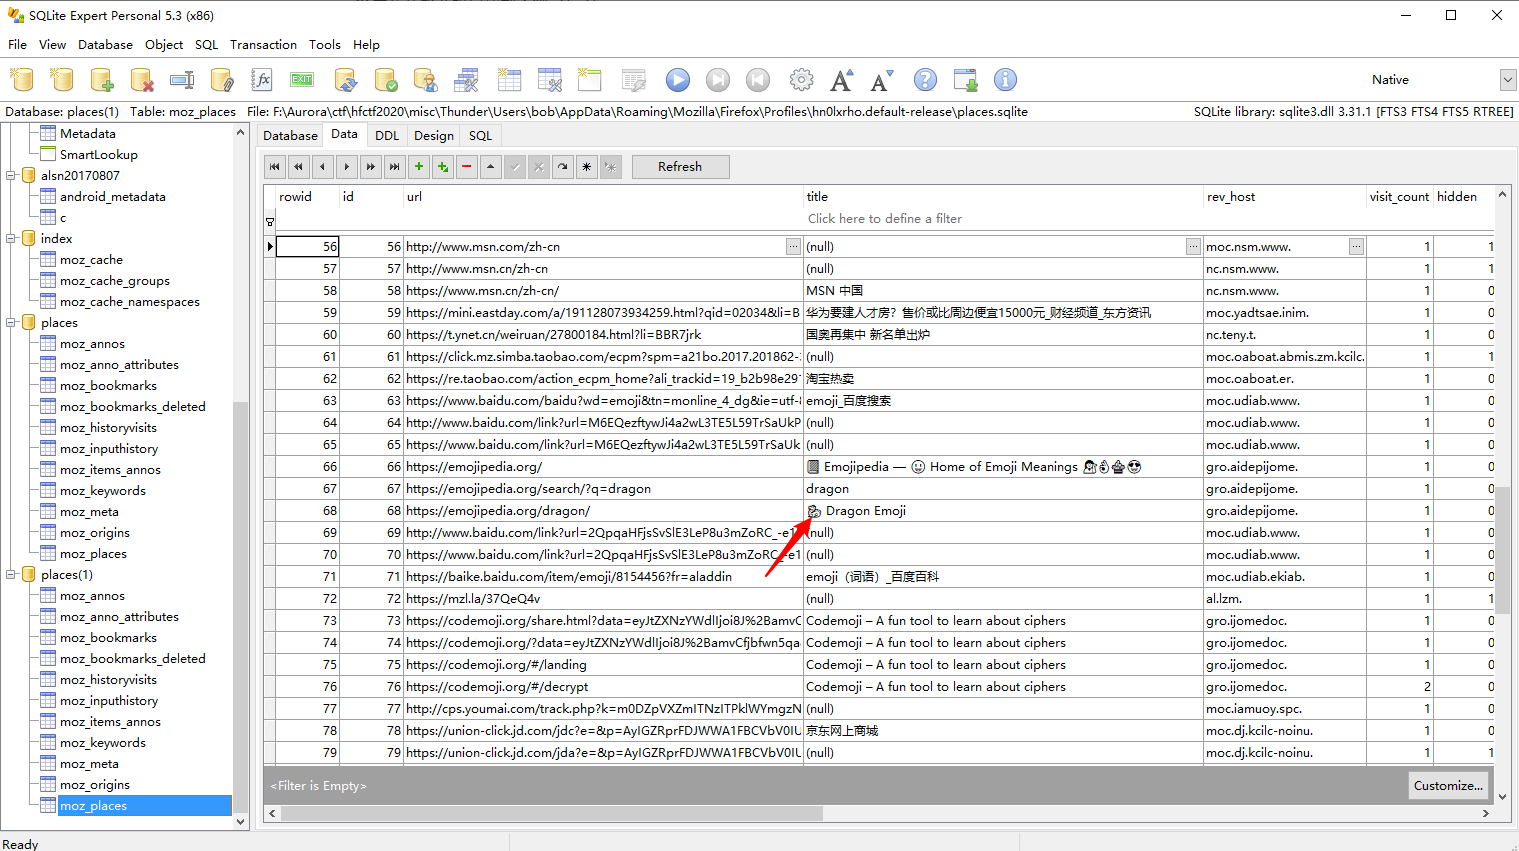Image resolution: width=1519 pixels, height=851 pixels.
Task: Go to first record in navigator
Action: [275, 167]
